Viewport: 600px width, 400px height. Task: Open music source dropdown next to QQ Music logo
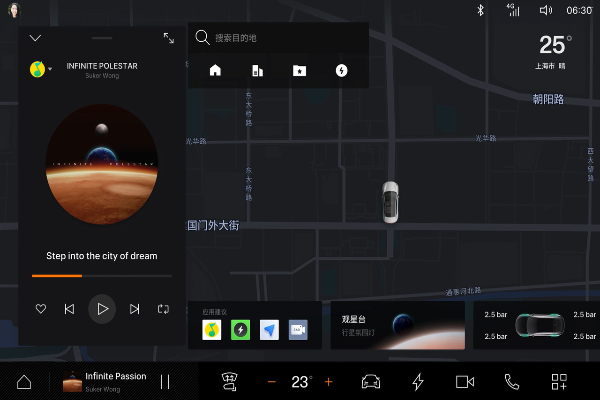(x=50, y=69)
